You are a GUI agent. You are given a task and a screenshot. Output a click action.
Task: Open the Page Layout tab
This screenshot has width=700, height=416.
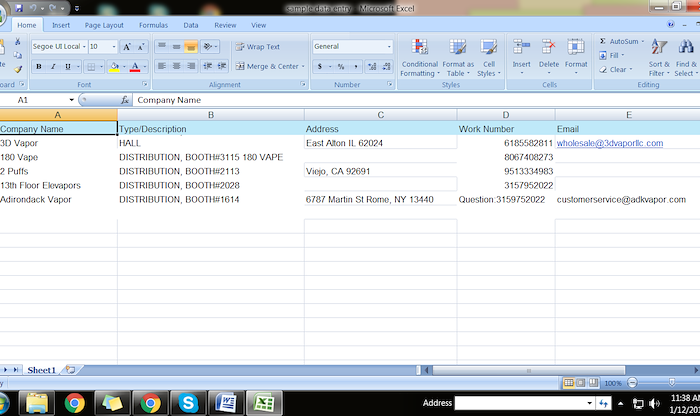tap(104, 25)
